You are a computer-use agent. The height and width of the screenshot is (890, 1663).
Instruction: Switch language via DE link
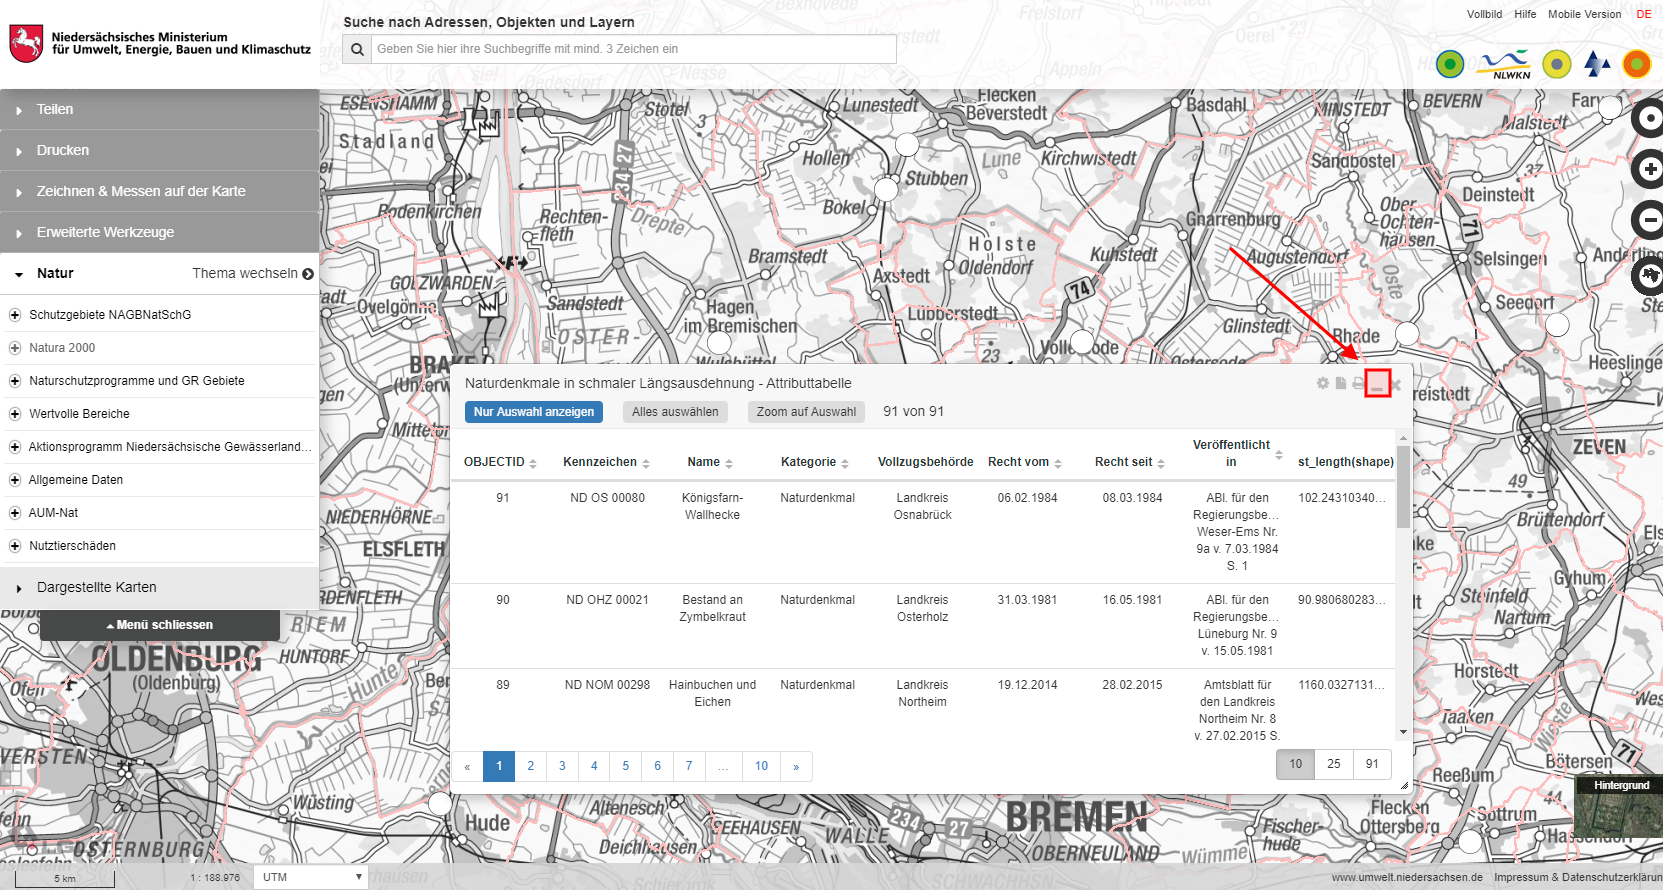coord(1644,14)
